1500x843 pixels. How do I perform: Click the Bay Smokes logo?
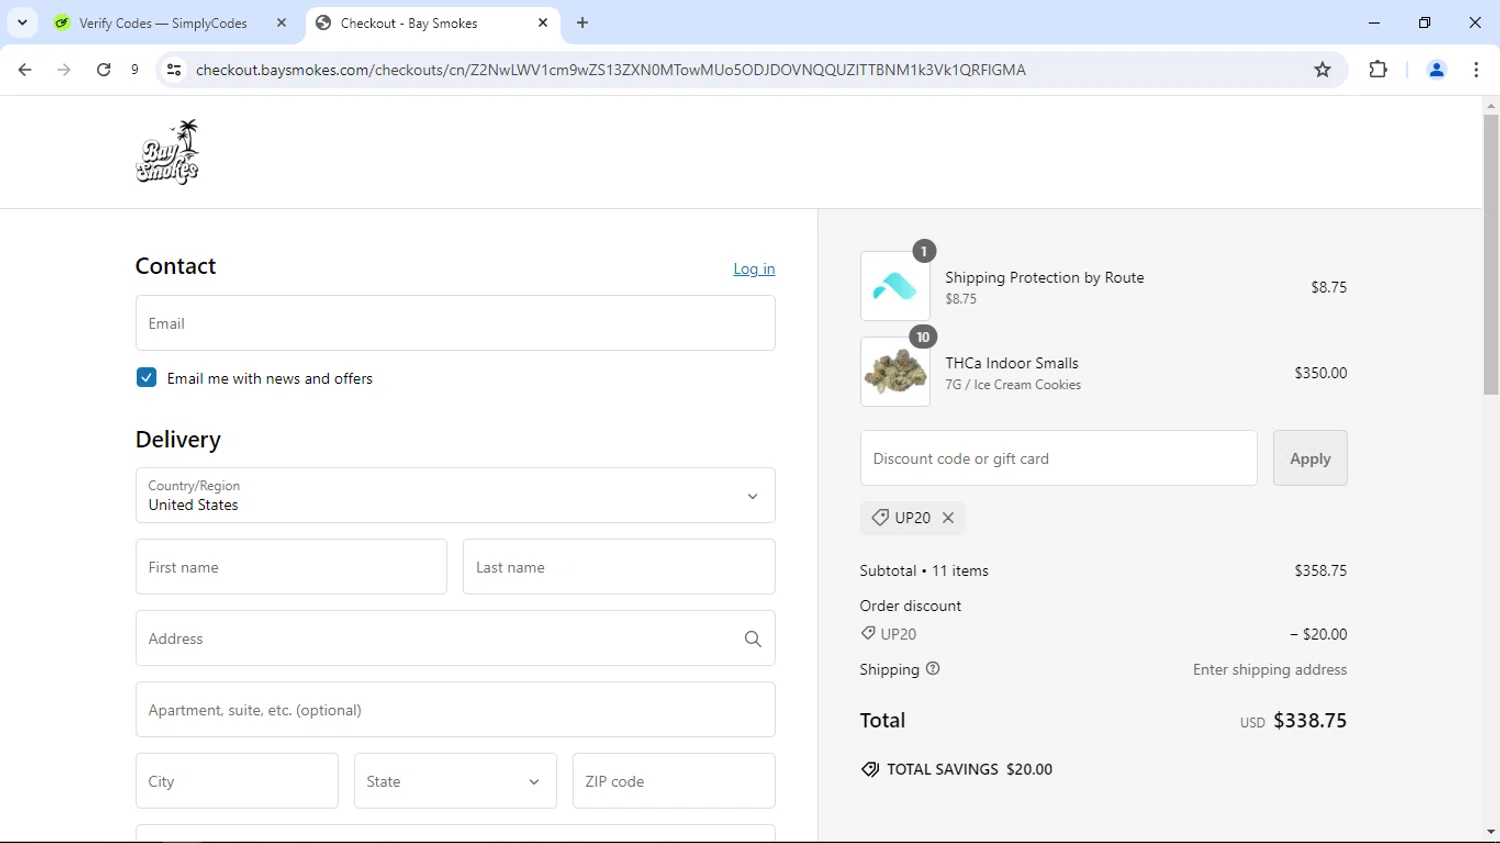click(167, 152)
